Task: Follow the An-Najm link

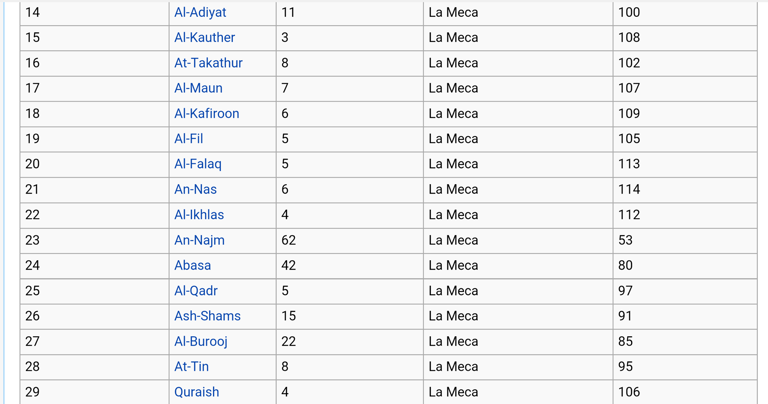Action: point(199,240)
